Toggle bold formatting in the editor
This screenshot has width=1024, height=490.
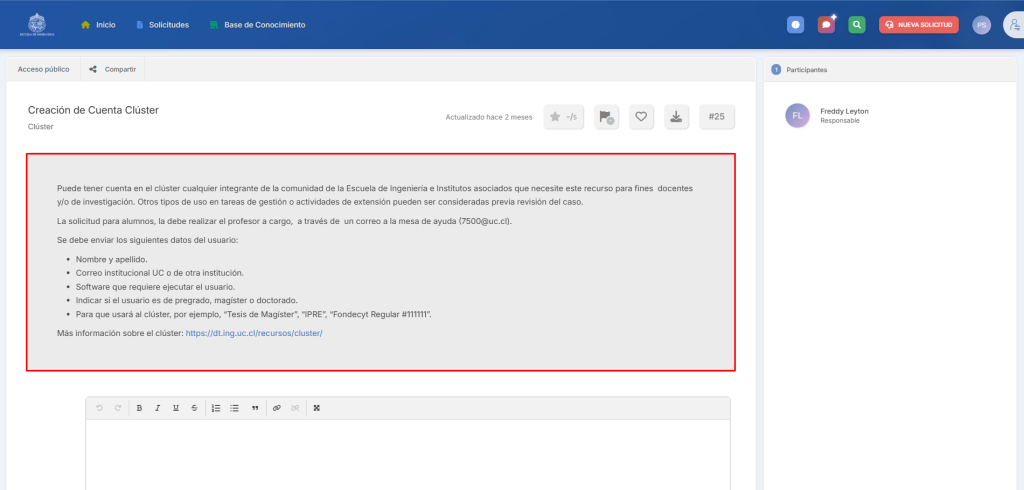139,408
